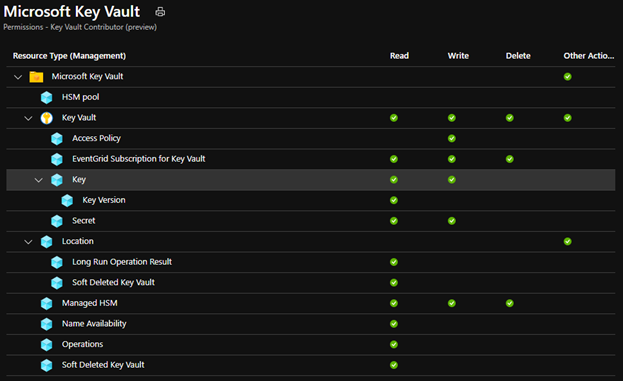Click the Operations cube icon

[x=46, y=345]
